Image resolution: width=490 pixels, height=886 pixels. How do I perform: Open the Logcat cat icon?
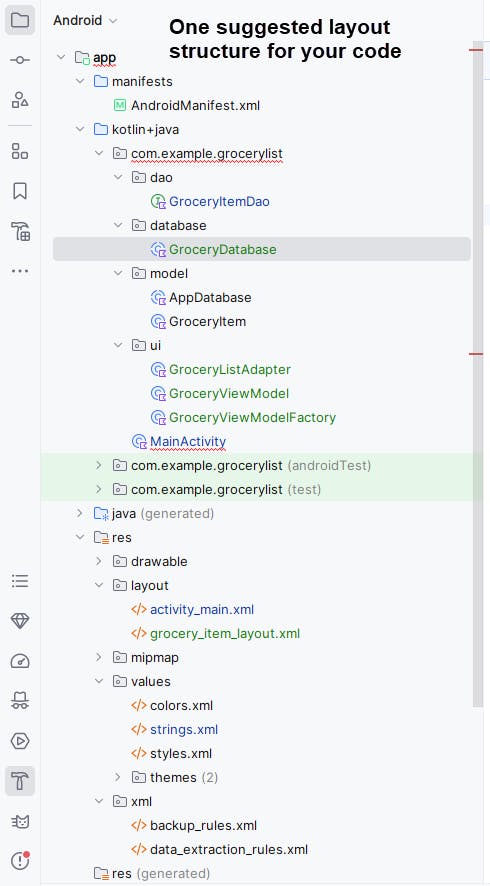click(x=20, y=822)
